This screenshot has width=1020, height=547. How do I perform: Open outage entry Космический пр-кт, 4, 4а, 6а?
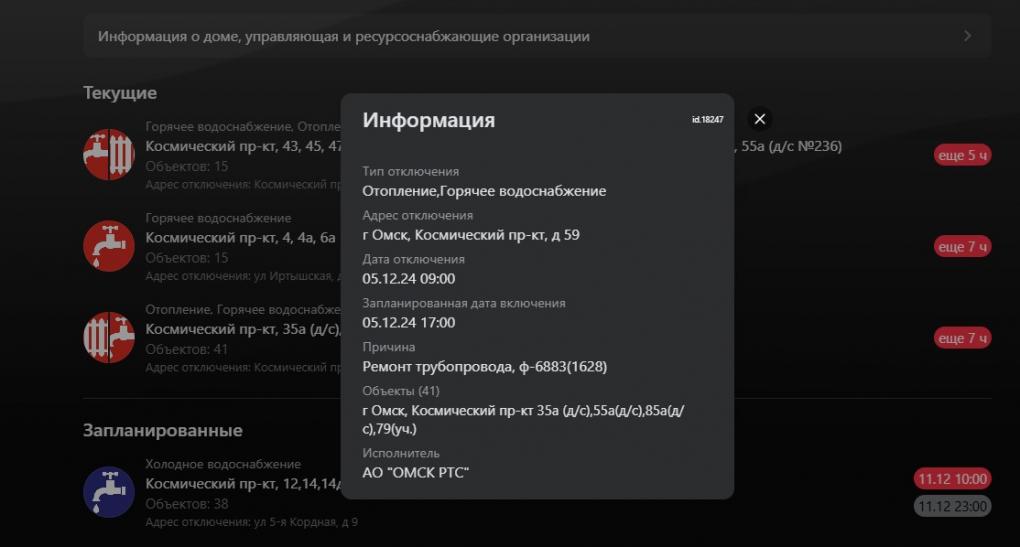coord(241,238)
